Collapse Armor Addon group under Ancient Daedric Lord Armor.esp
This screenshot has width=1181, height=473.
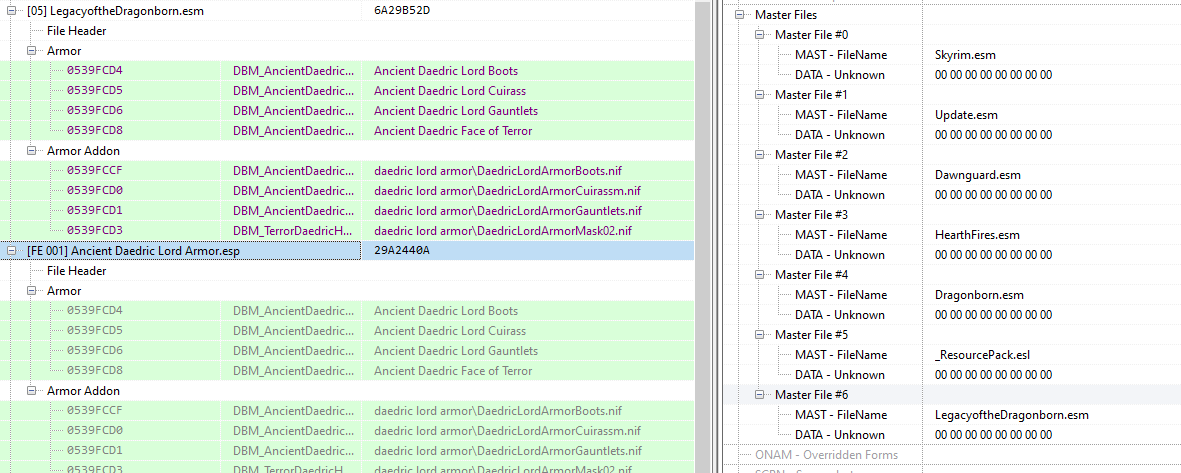pyautogui.click(x=32, y=391)
